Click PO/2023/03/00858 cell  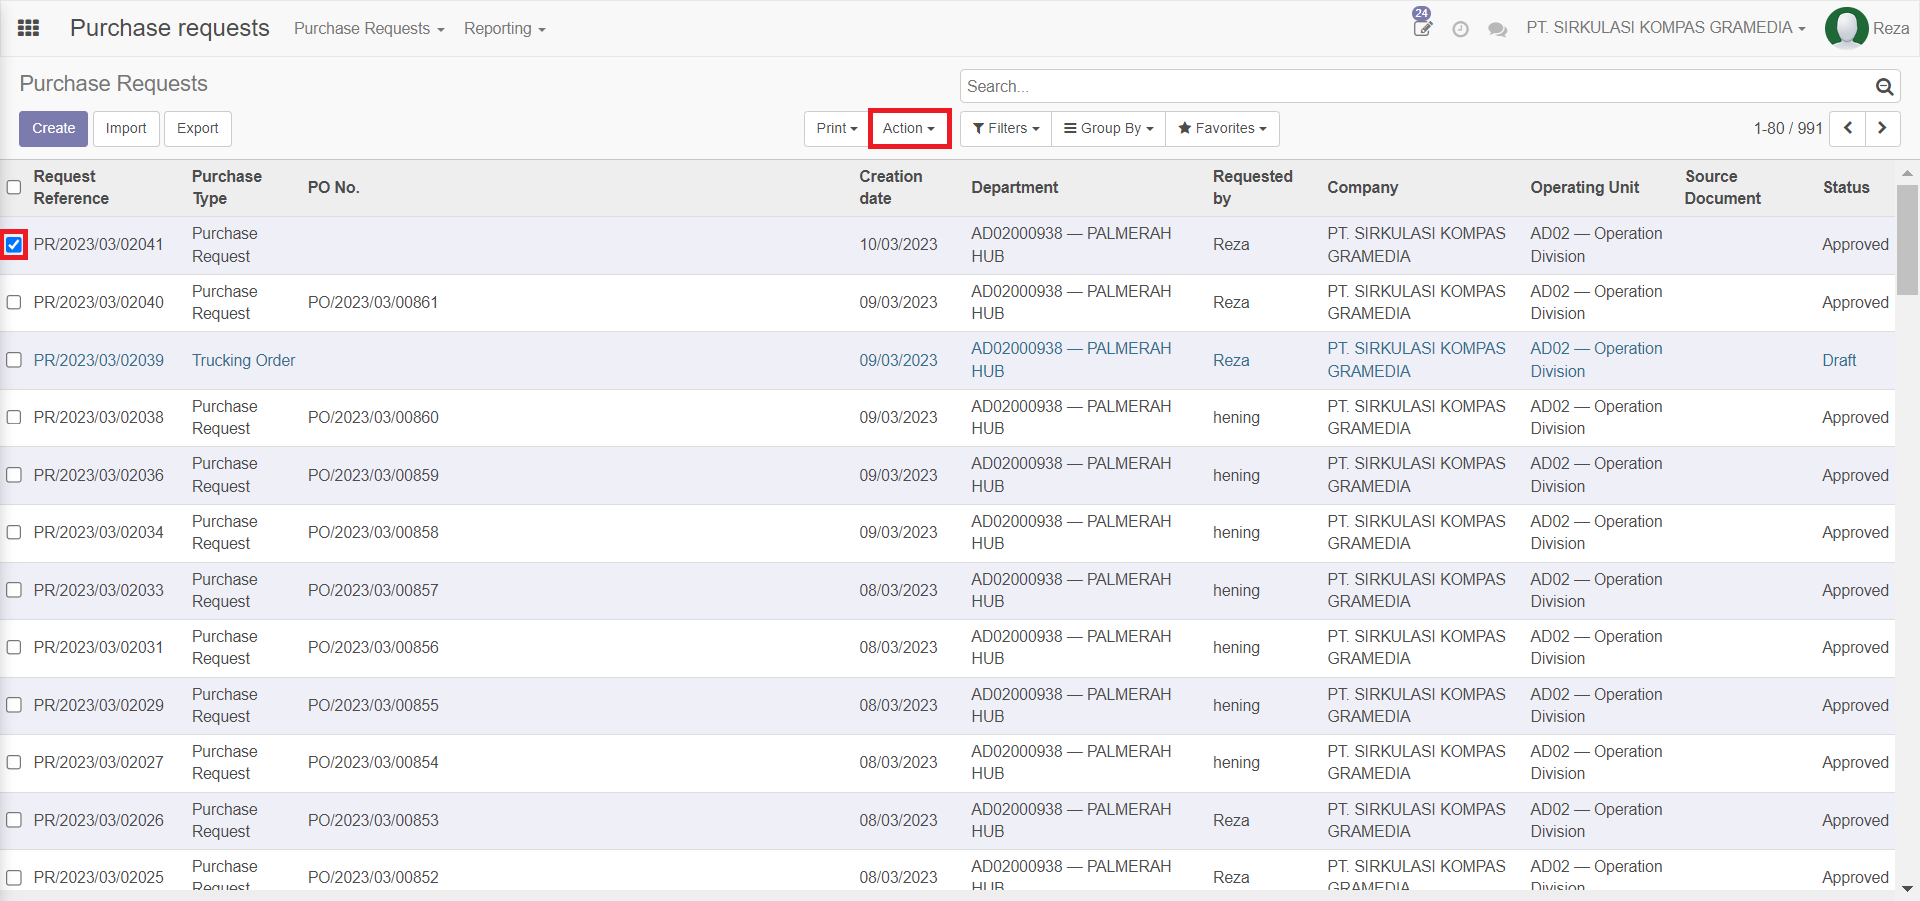pos(373,532)
